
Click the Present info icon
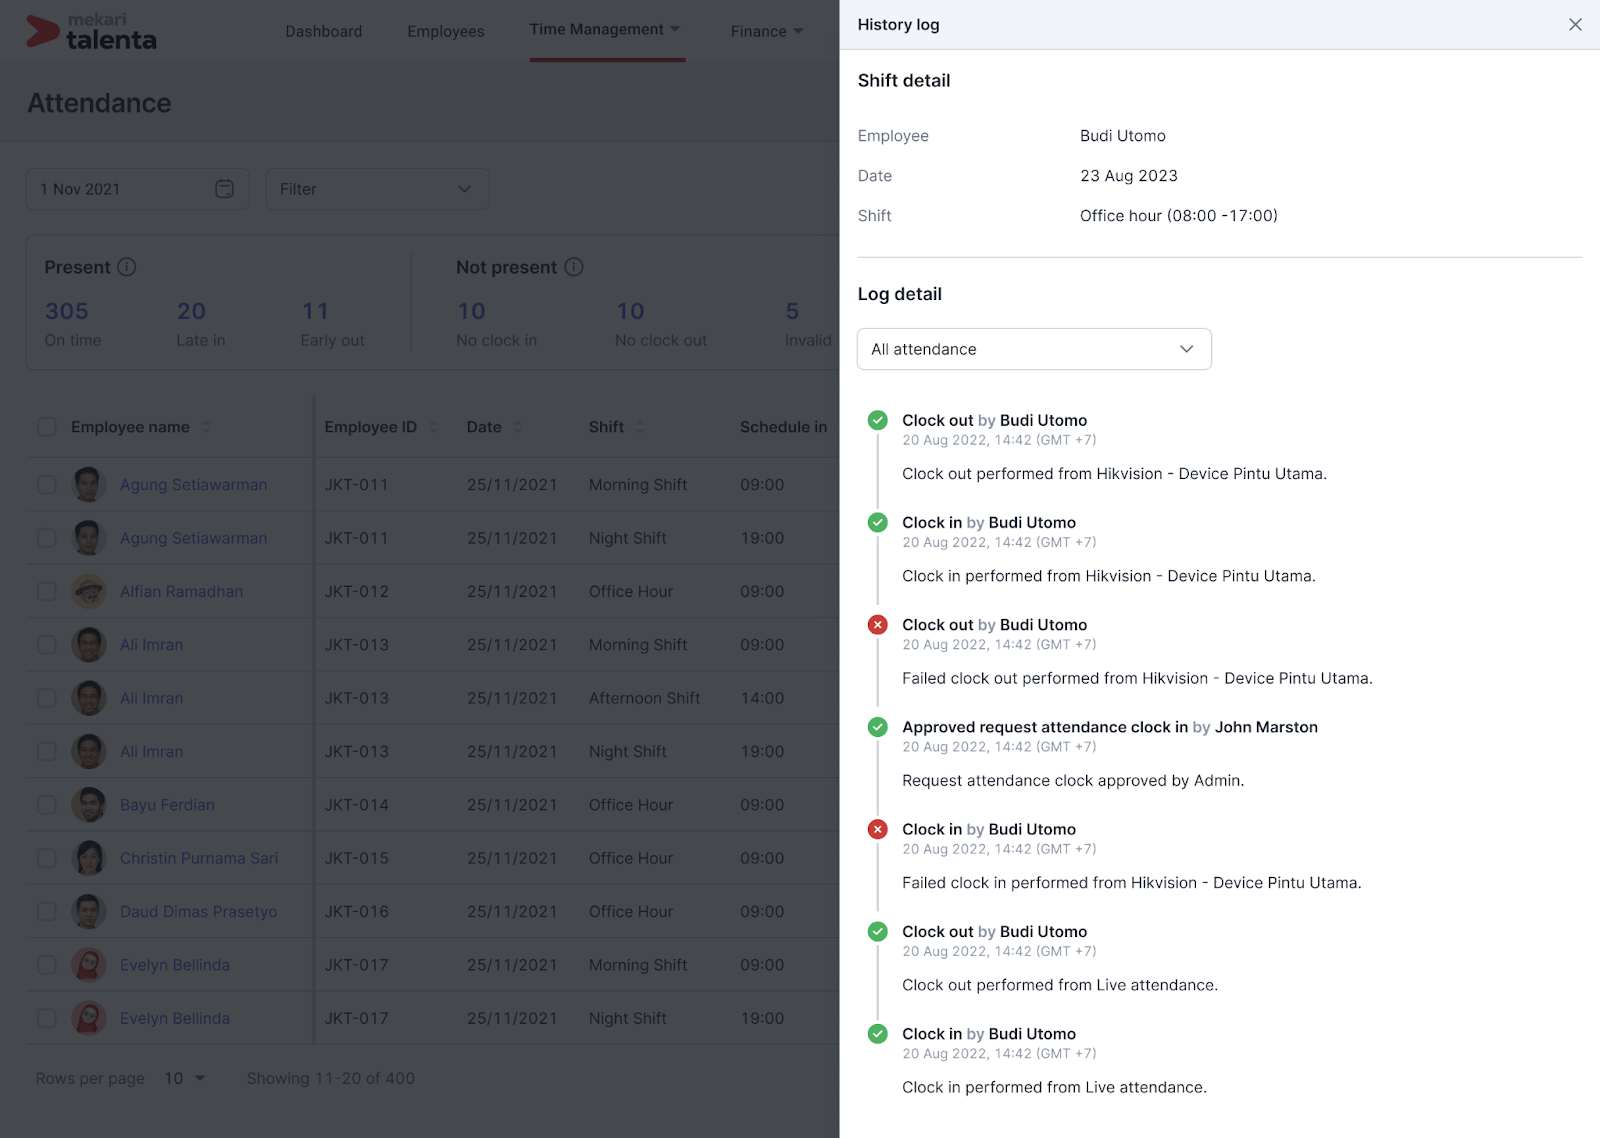coord(127,267)
